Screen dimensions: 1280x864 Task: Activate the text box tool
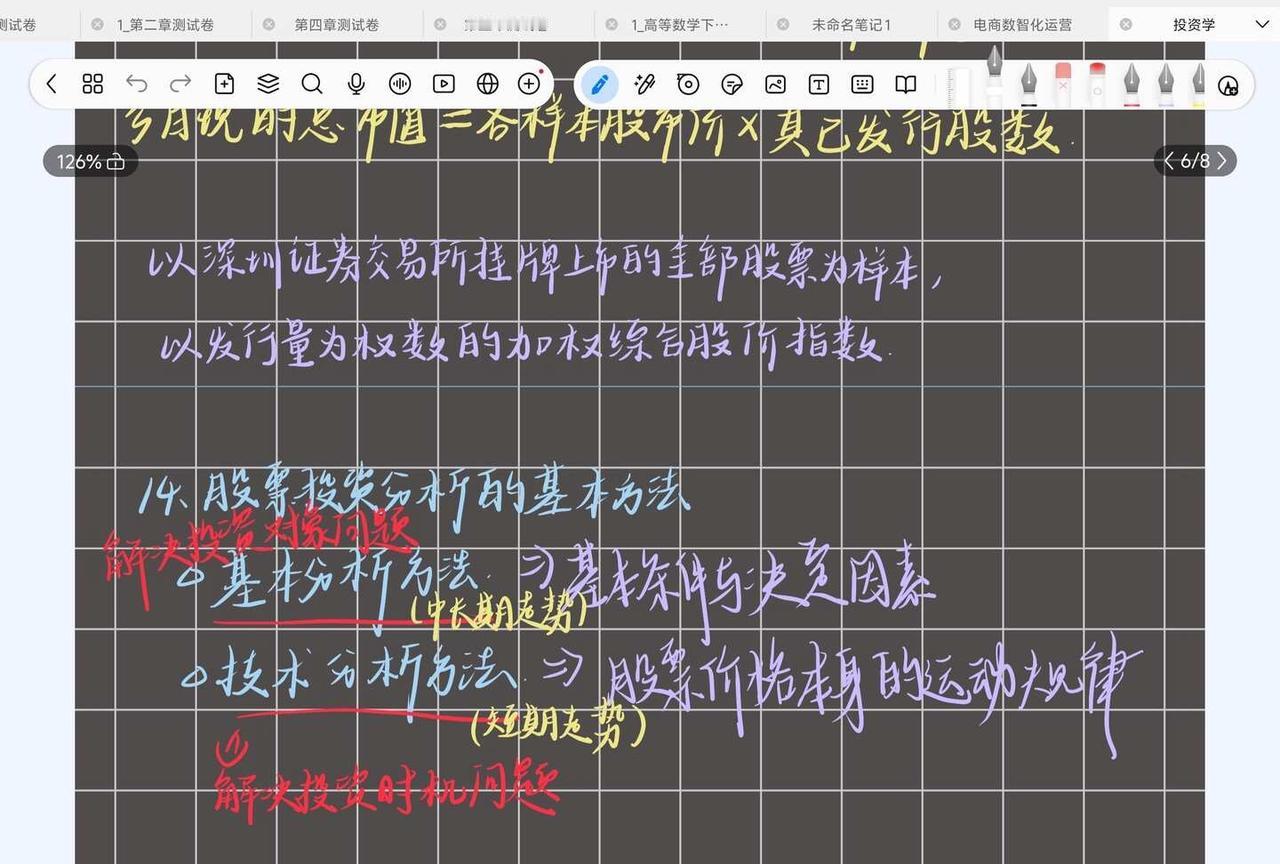pyautogui.click(x=819, y=84)
